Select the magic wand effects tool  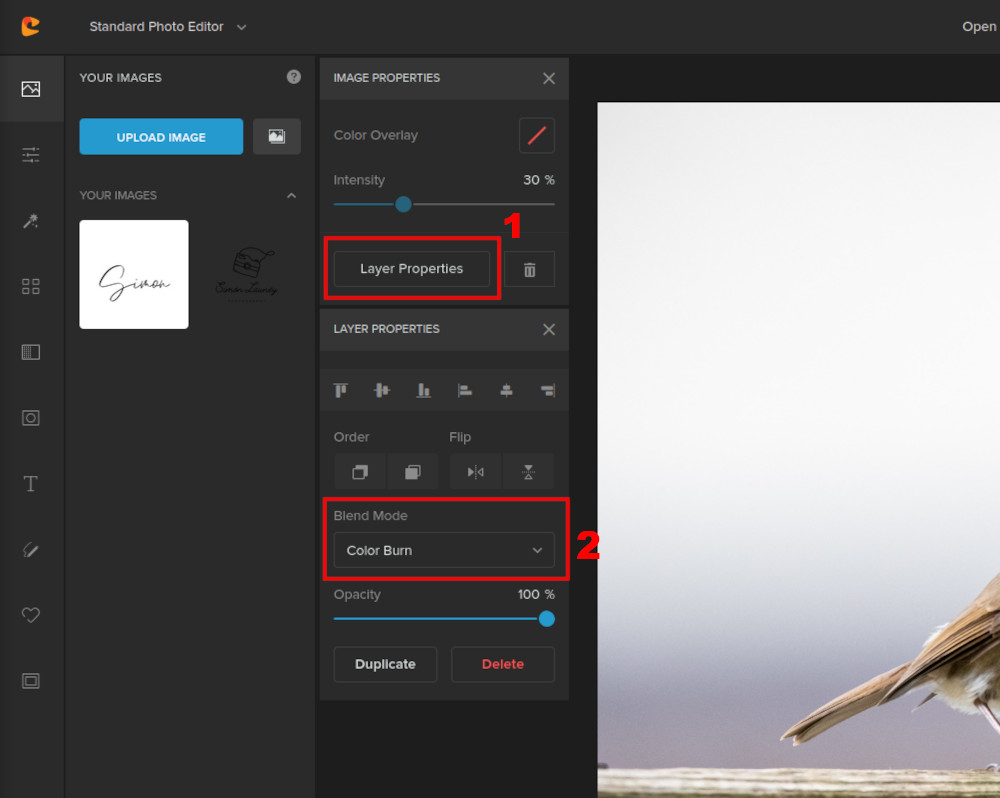point(31,221)
